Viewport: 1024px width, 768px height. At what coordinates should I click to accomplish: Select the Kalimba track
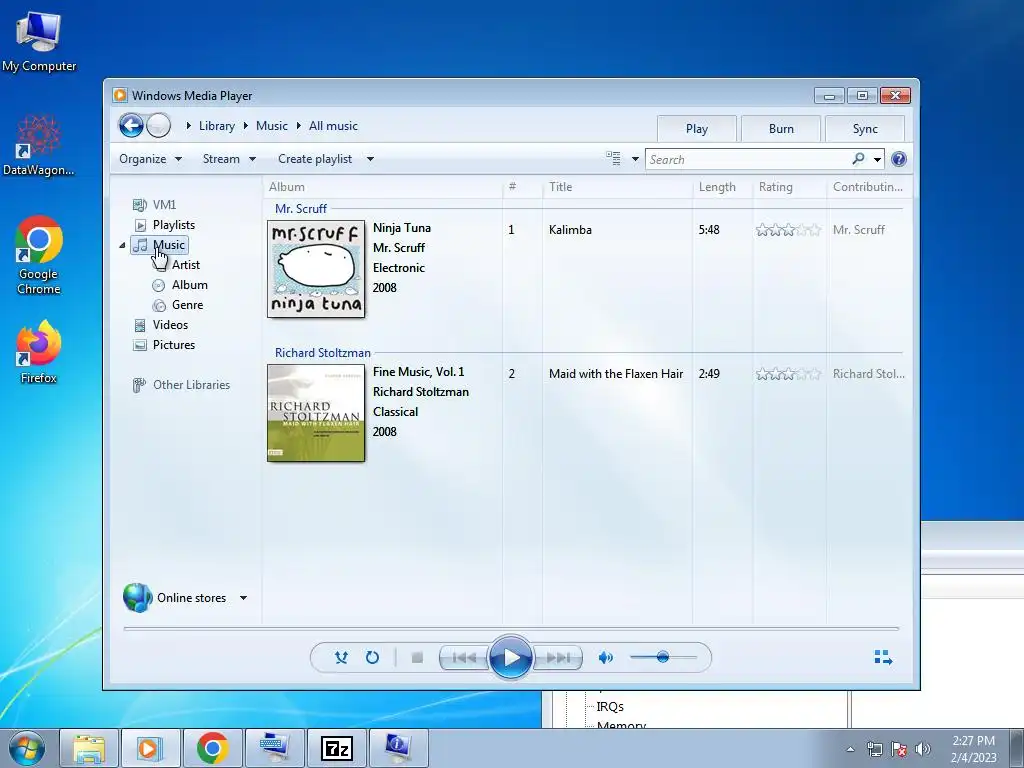(570, 230)
